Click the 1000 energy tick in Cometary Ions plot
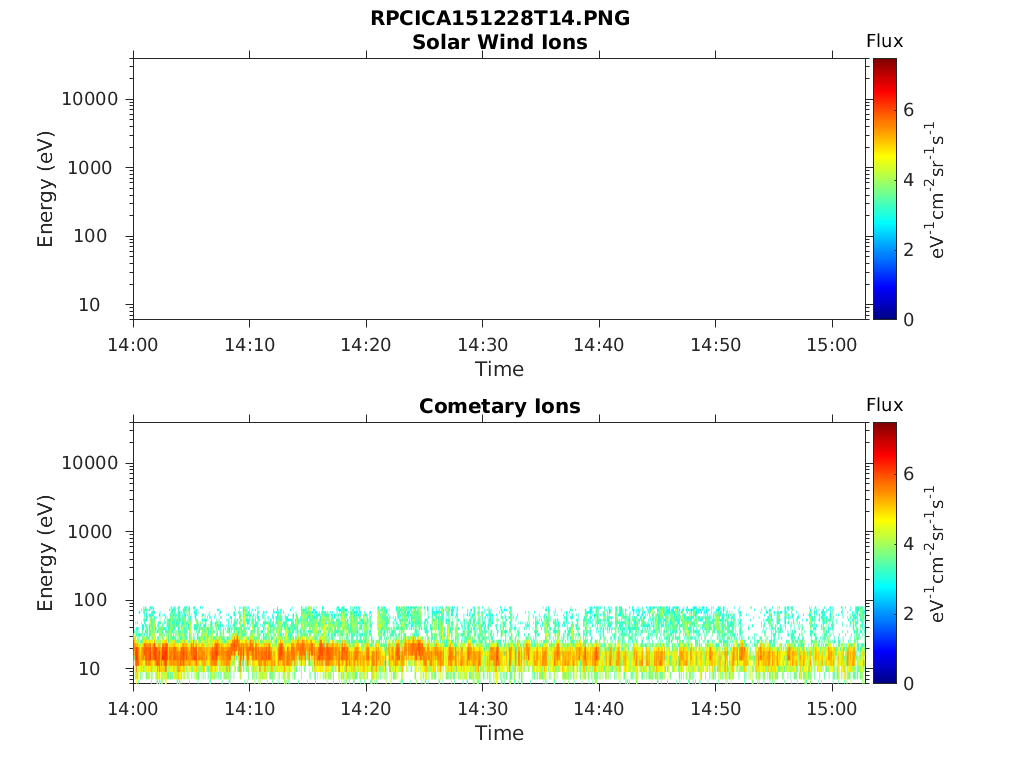 coord(89,532)
